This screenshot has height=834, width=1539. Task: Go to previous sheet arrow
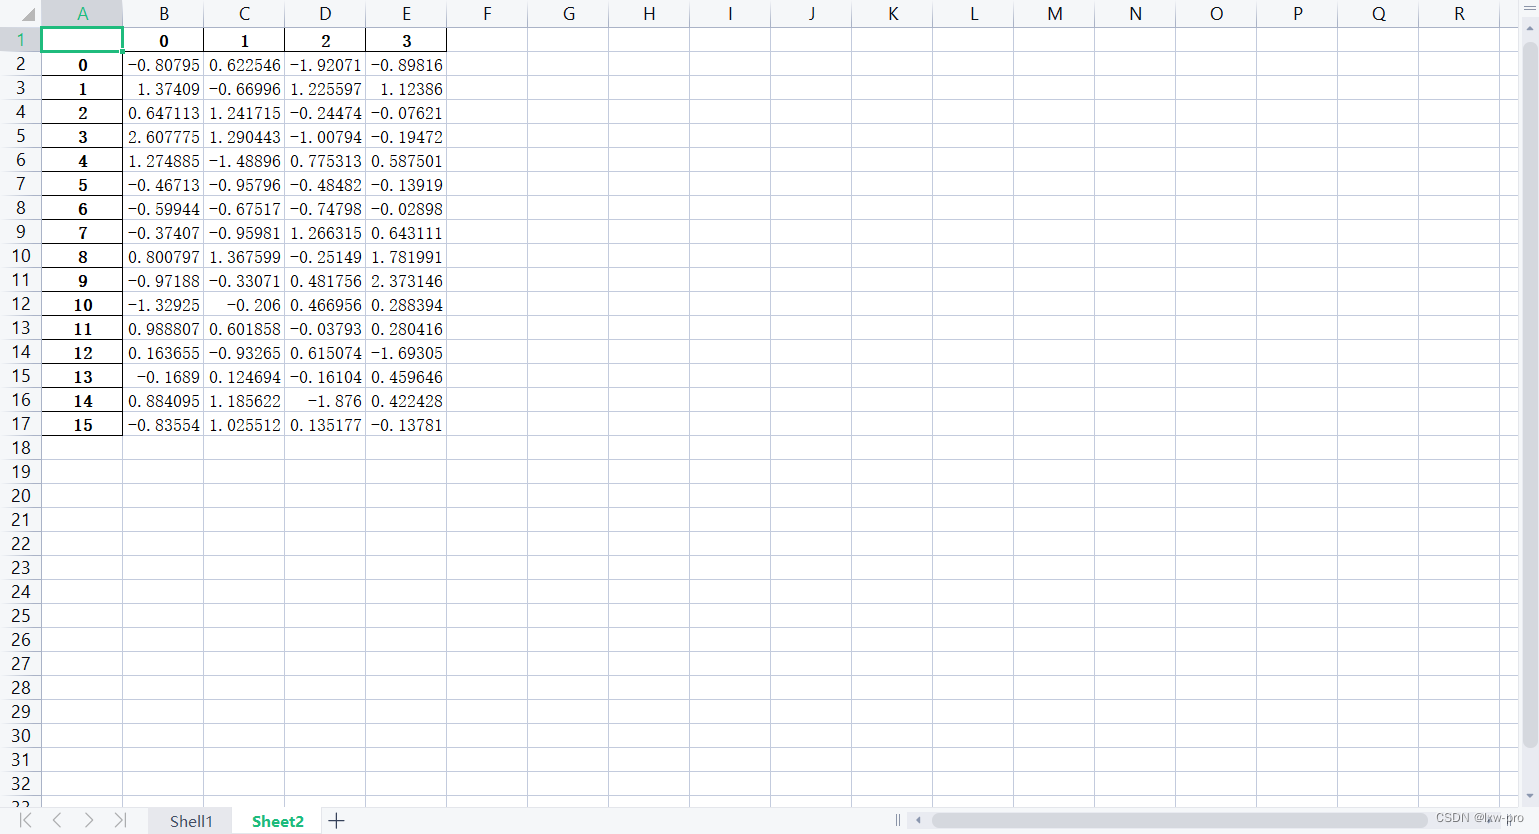click(x=57, y=820)
